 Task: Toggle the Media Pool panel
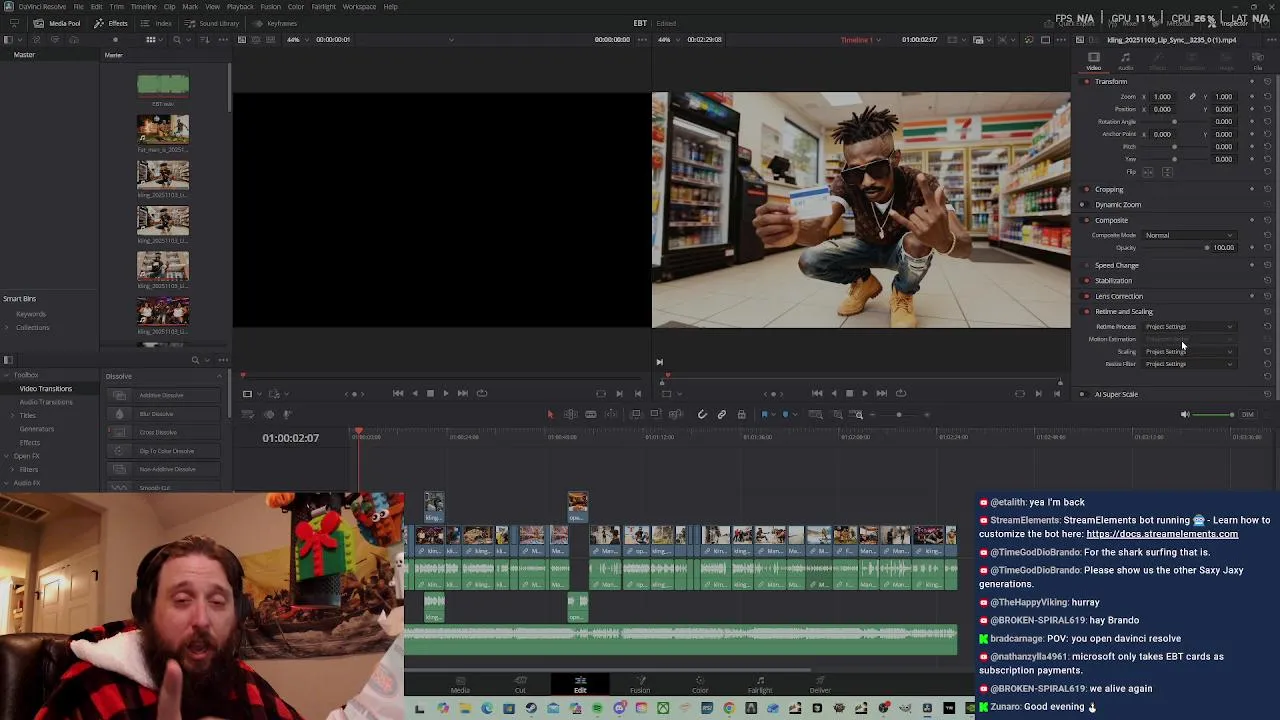point(58,23)
